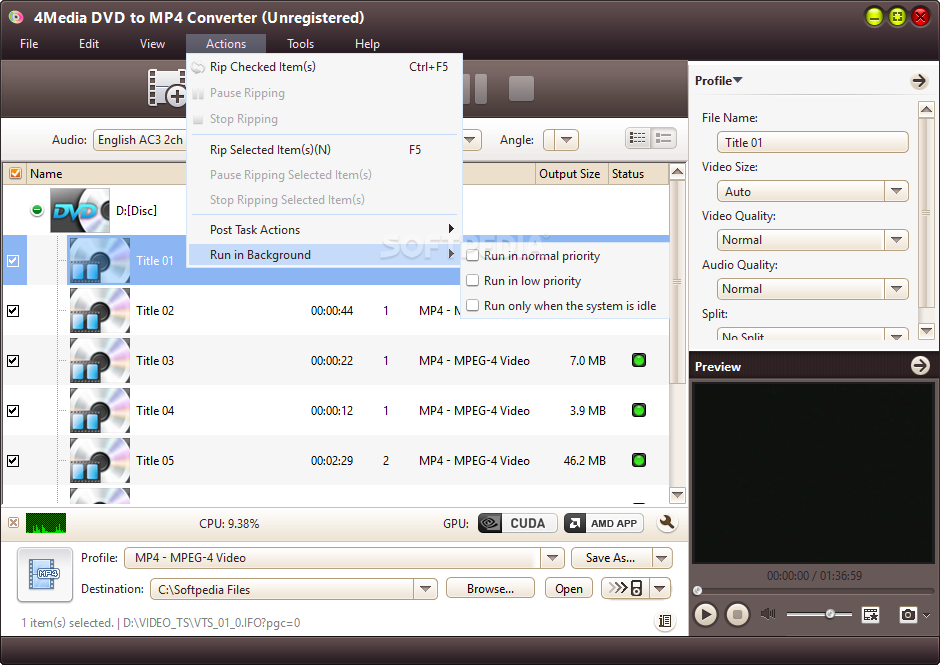The image size is (940, 665).
Task: Click the green status of Title 04
Action: point(639,410)
